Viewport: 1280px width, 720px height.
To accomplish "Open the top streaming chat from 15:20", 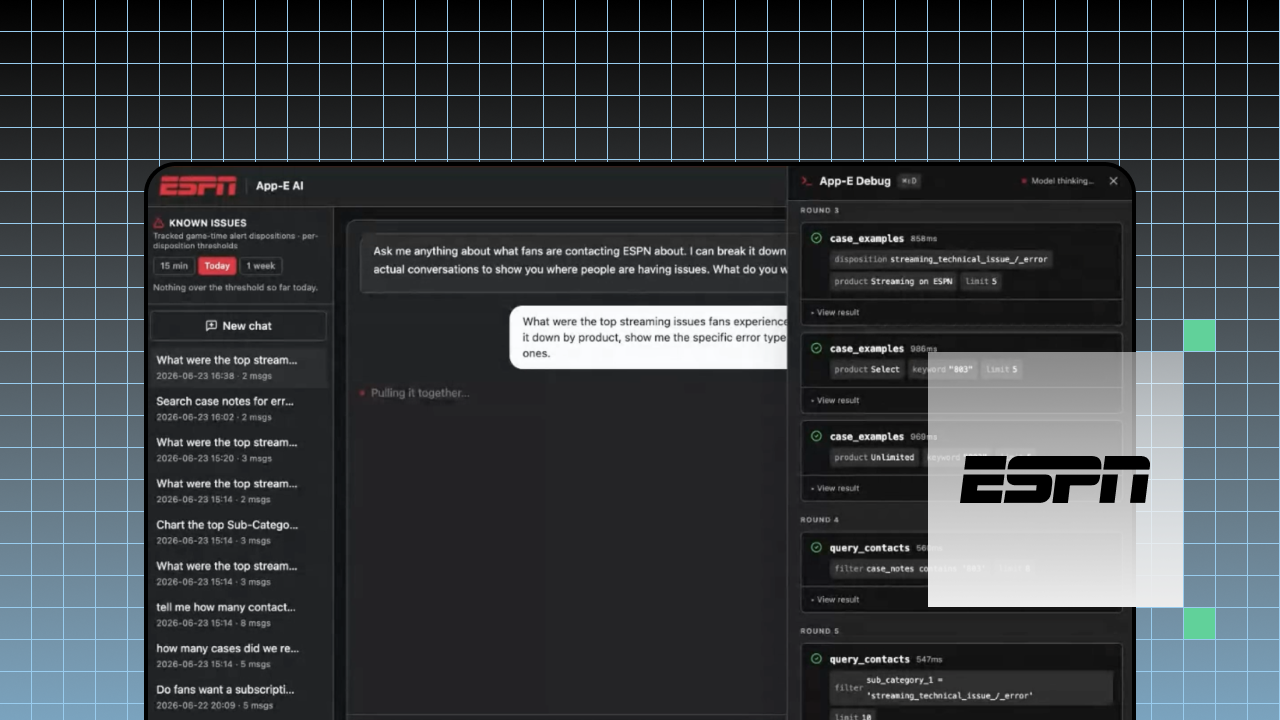I will [238, 449].
